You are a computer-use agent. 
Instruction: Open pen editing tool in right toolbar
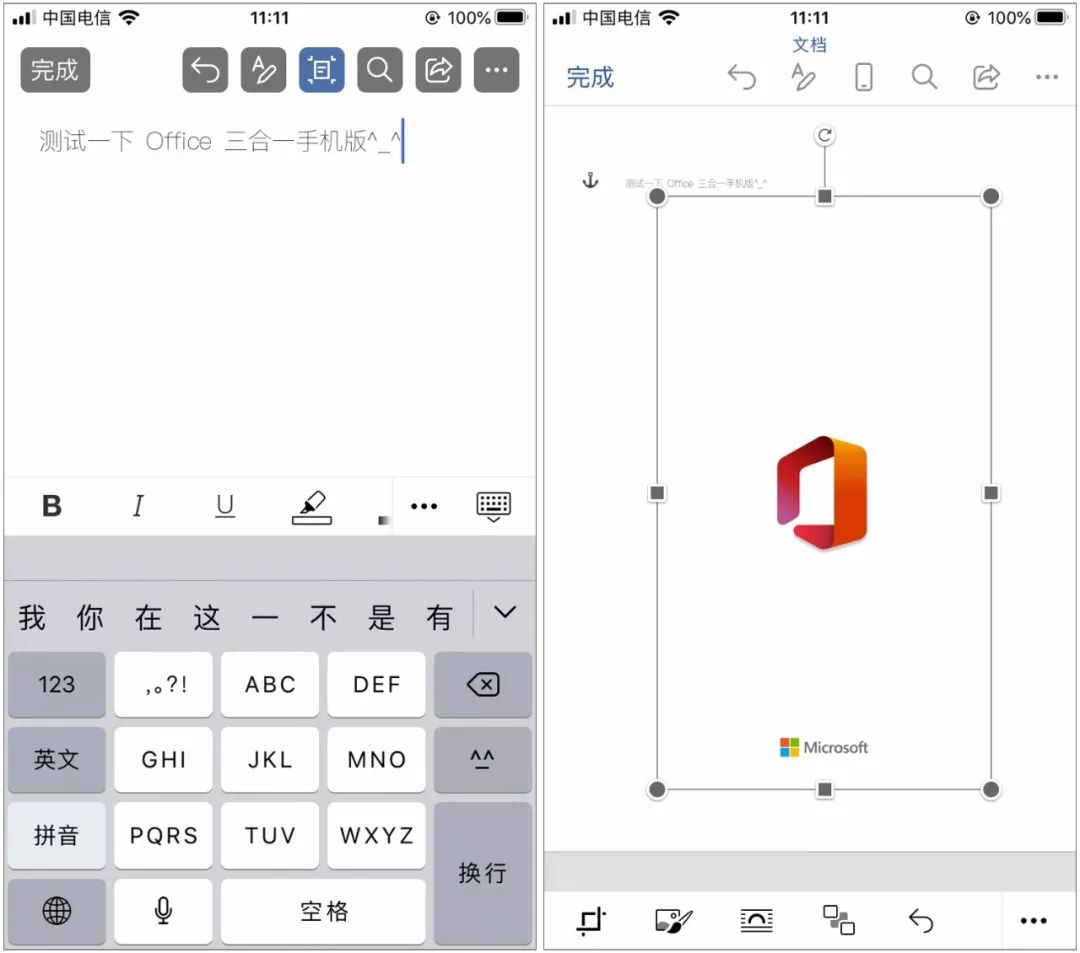click(802, 77)
